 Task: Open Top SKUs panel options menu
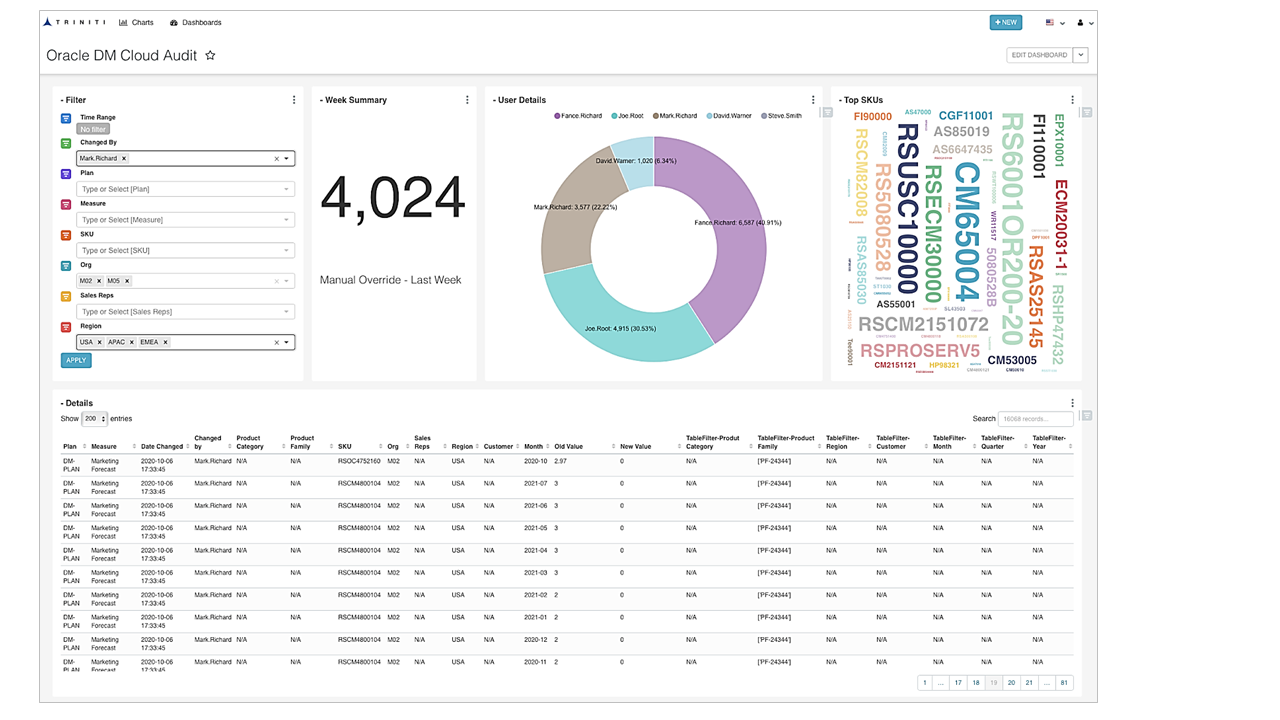click(x=1073, y=100)
